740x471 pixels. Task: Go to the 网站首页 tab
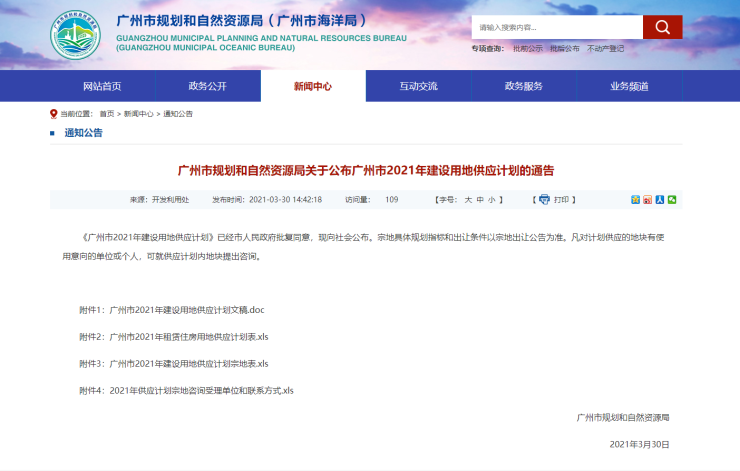point(102,86)
